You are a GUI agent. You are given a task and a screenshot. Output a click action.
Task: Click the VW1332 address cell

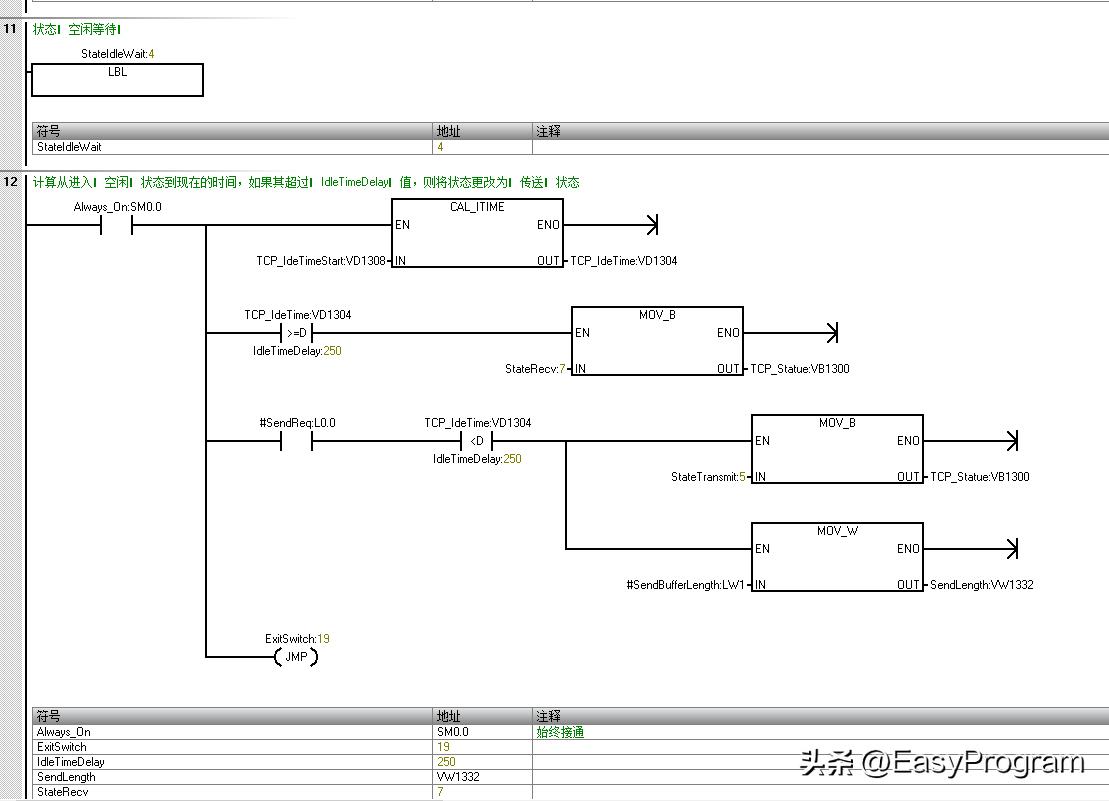click(482, 777)
